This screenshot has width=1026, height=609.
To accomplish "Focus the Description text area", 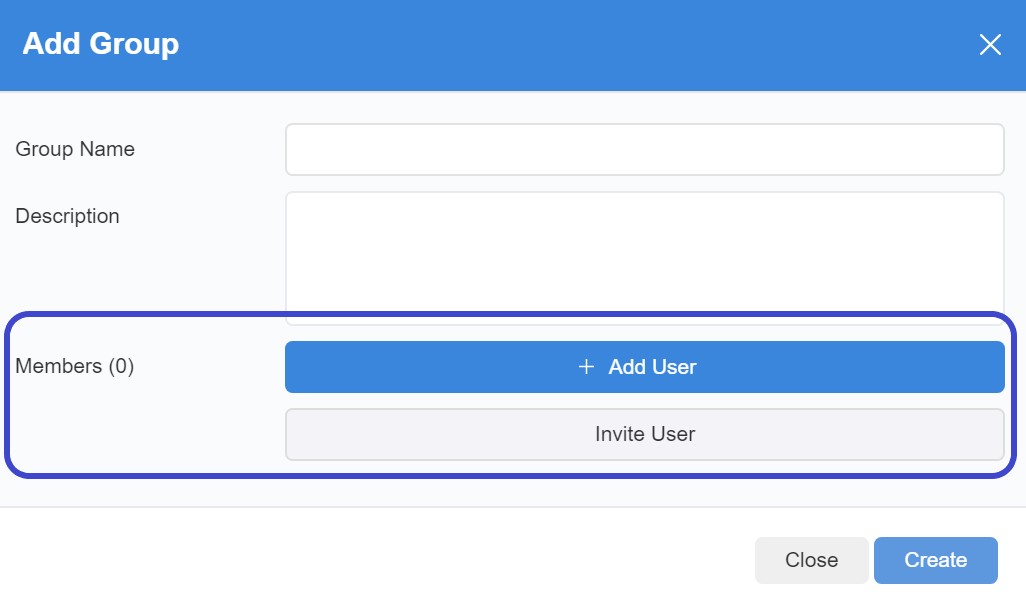I will 645,258.
